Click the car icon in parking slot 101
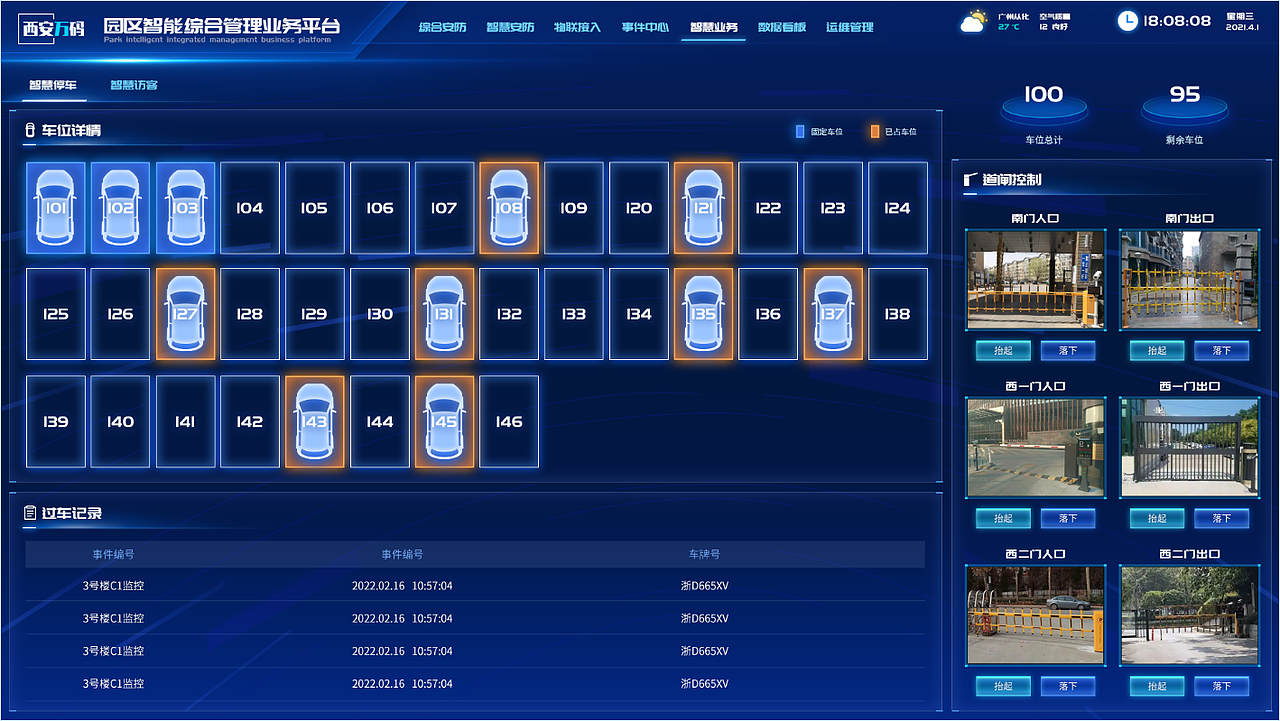Screen dimensions: 1280x721 56,208
